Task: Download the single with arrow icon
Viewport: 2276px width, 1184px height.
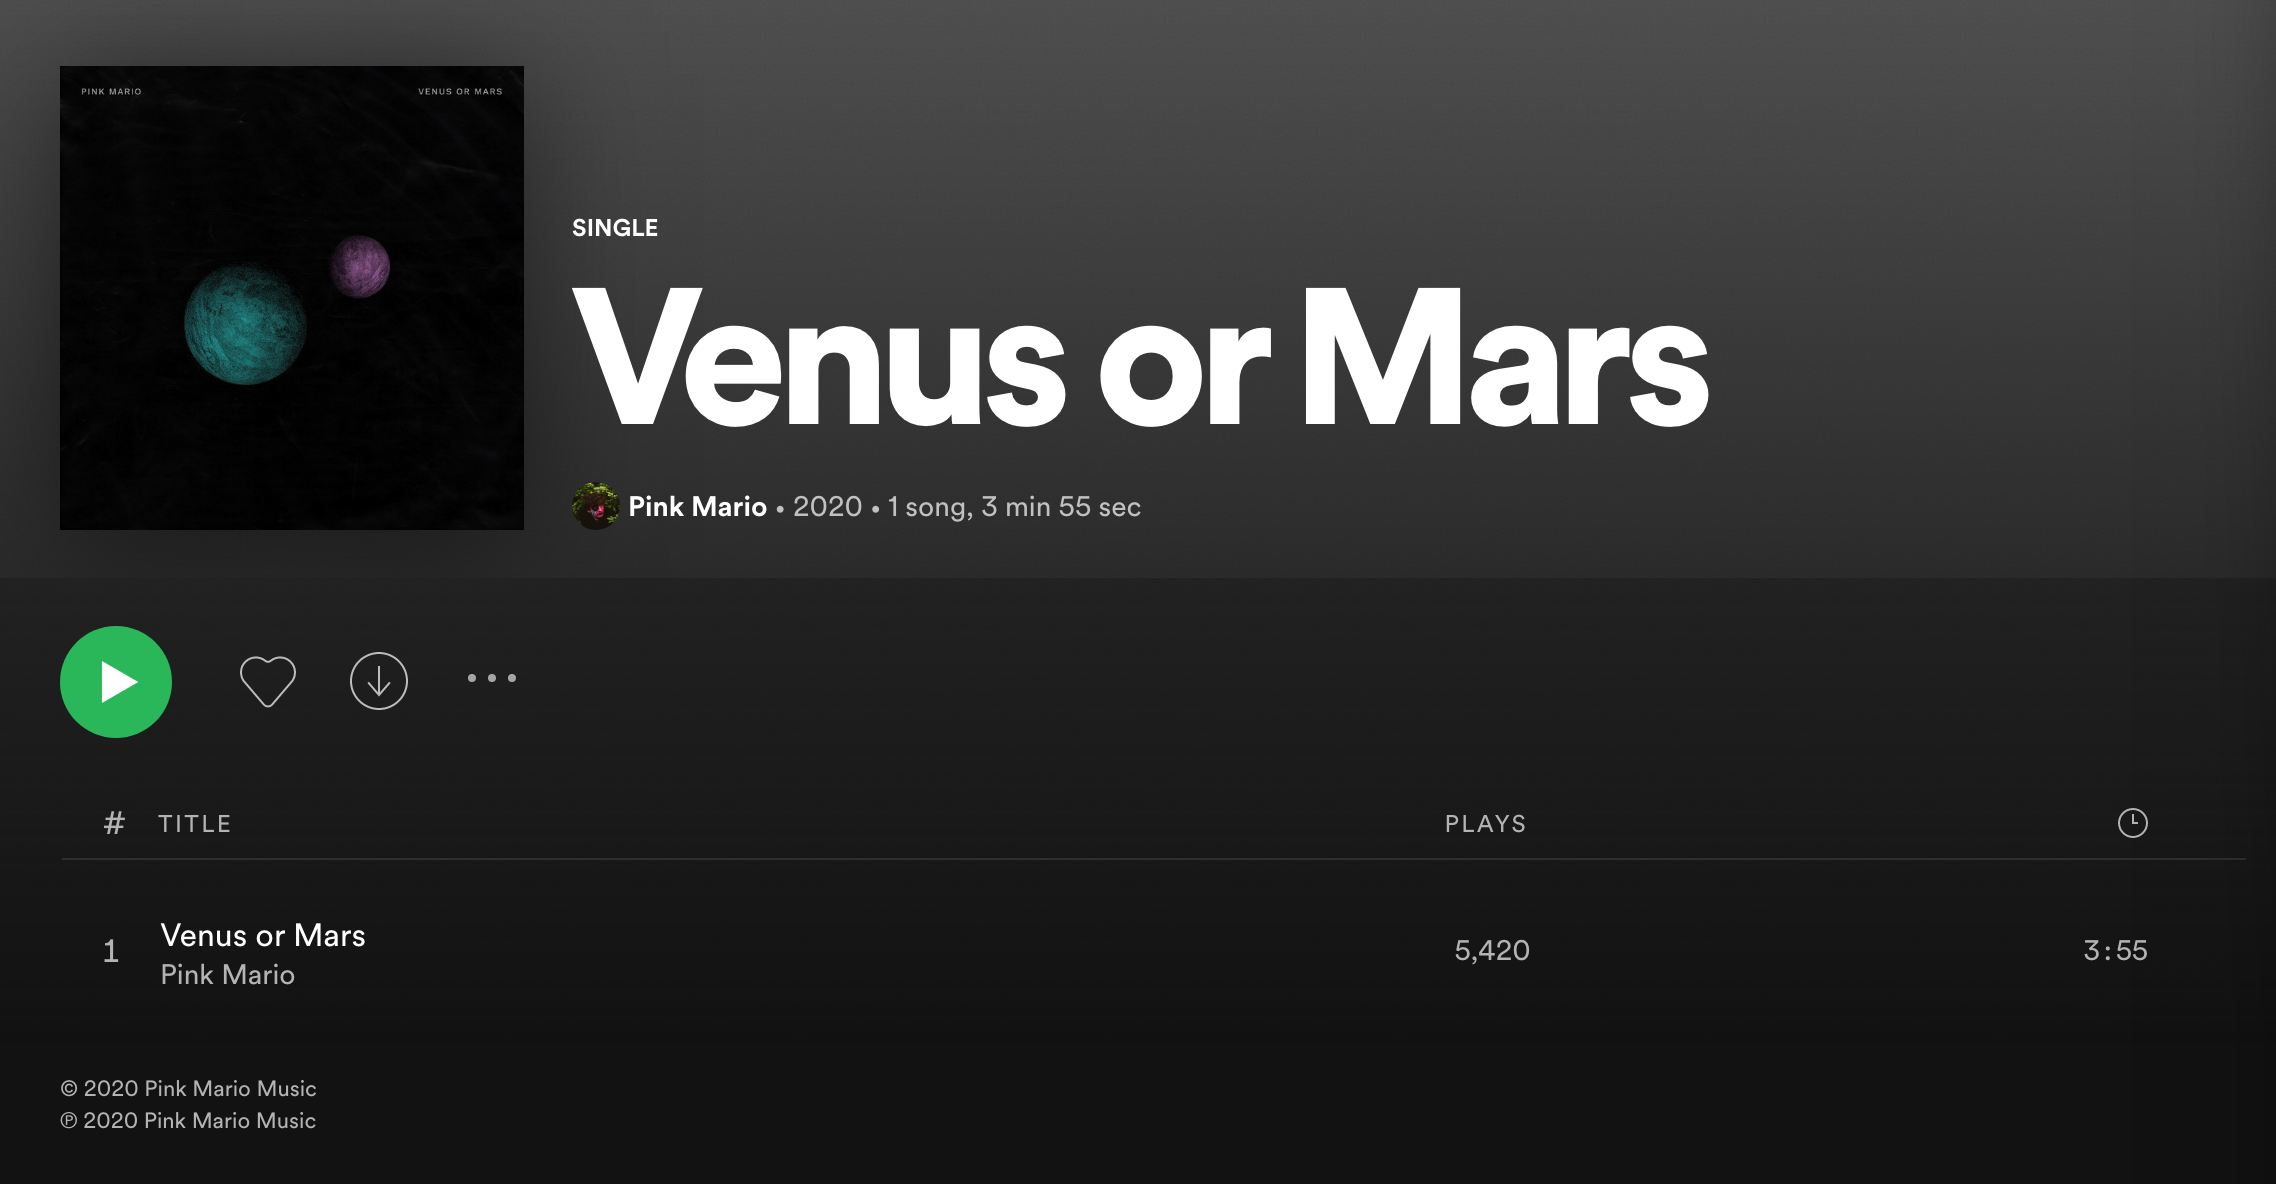Action: 379,681
